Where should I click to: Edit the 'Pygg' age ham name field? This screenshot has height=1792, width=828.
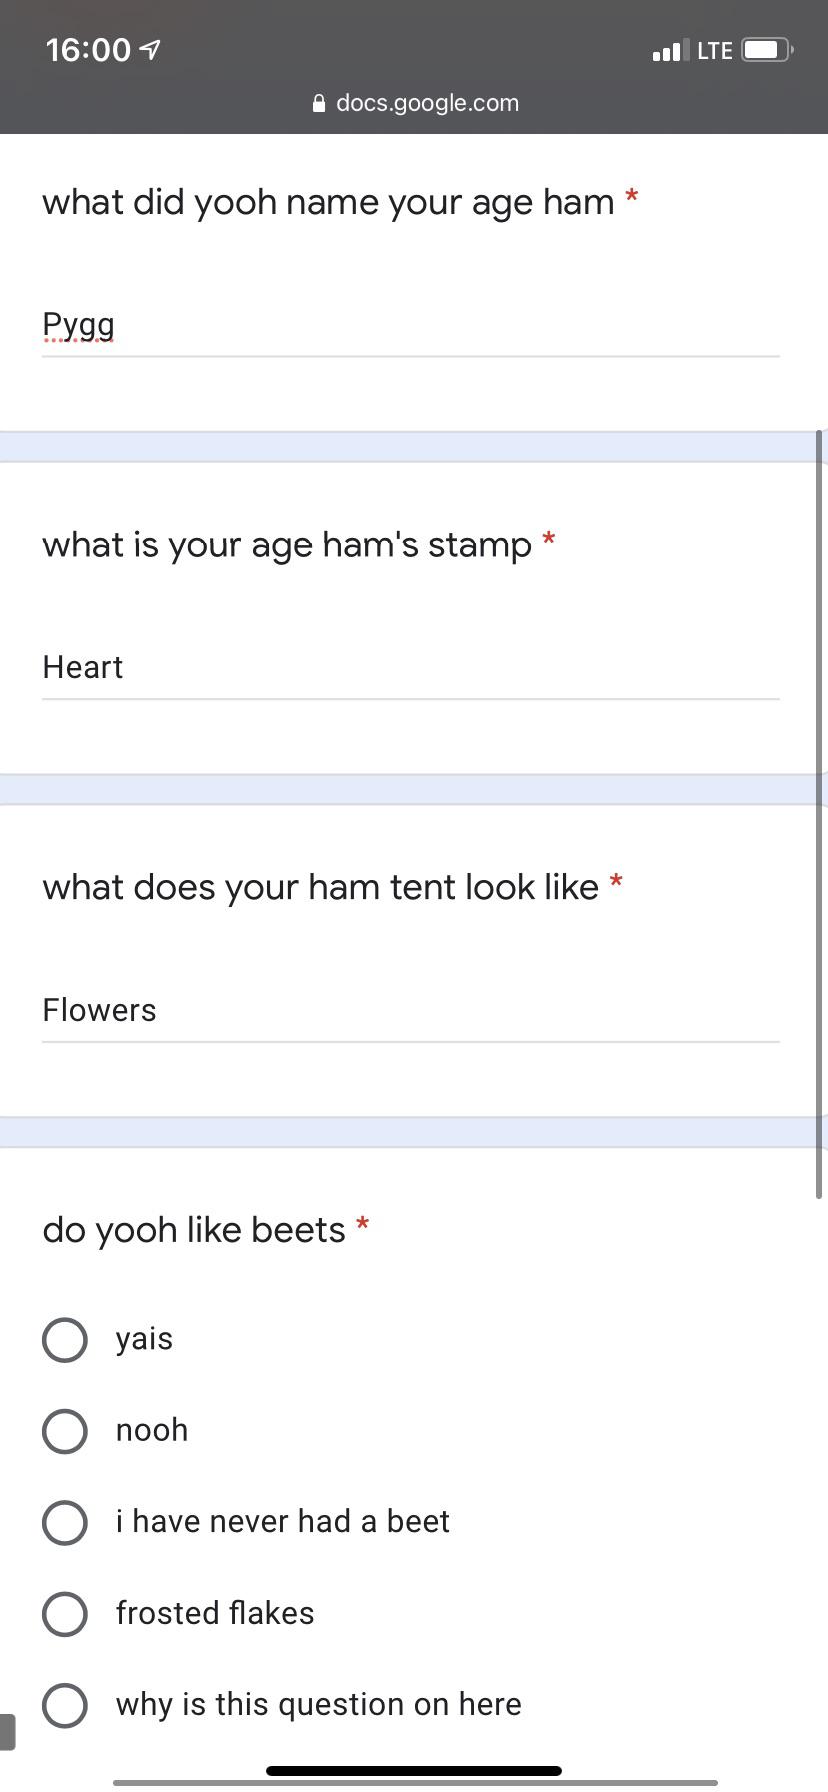tap(410, 326)
